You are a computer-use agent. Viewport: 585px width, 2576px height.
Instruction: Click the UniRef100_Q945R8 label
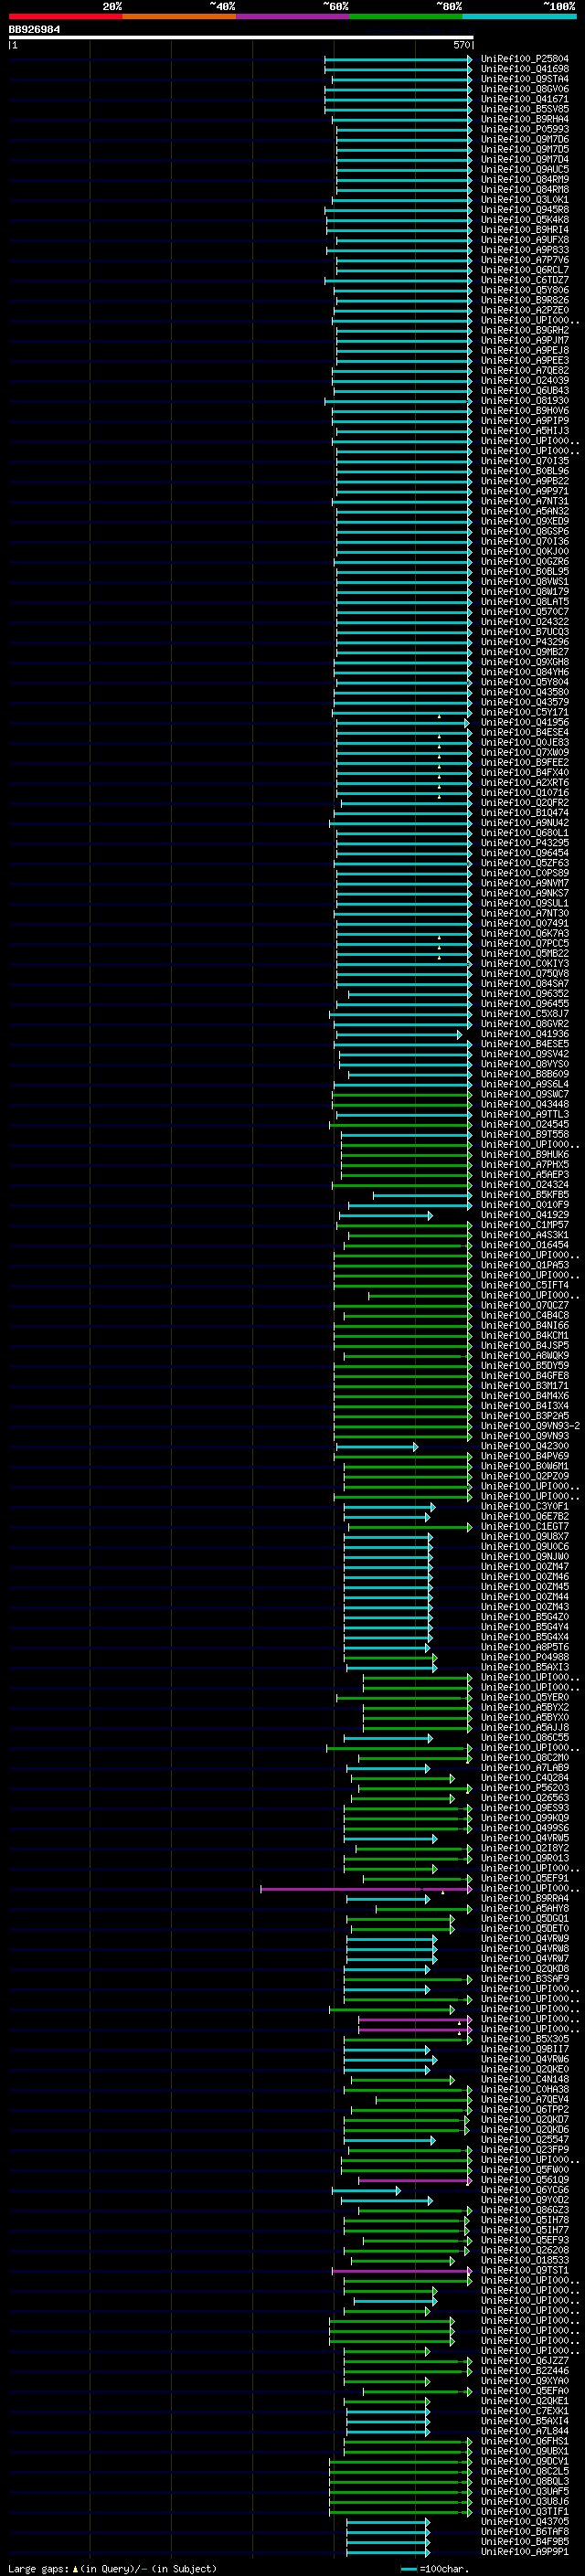point(524,210)
